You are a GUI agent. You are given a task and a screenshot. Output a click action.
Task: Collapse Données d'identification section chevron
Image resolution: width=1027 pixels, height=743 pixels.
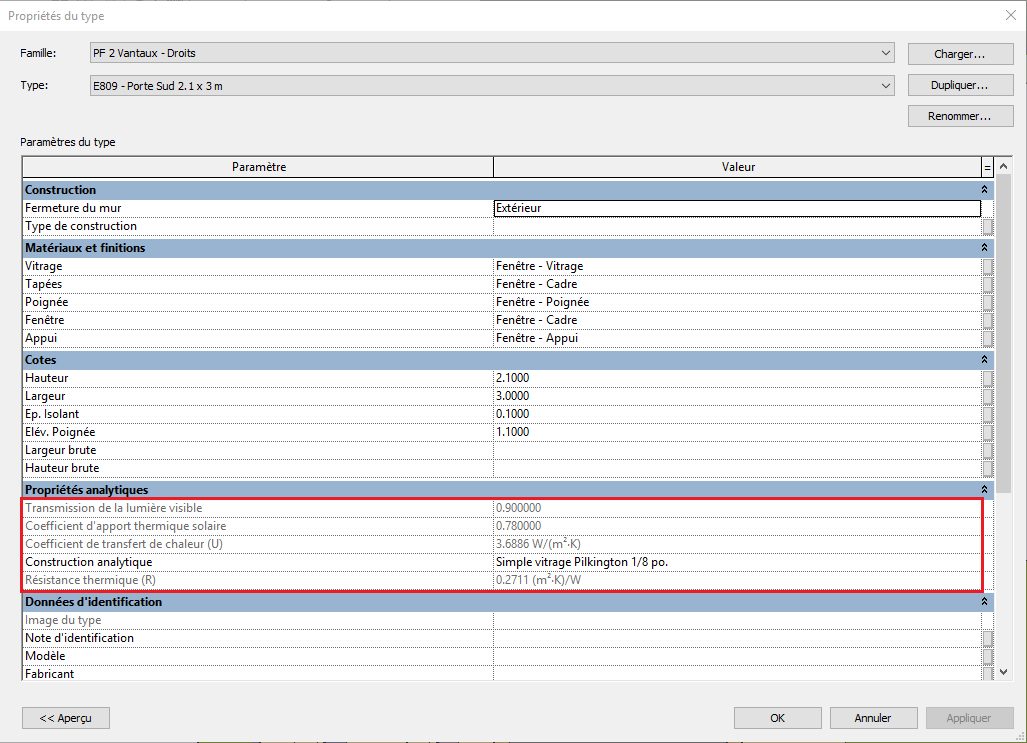click(984, 601)
